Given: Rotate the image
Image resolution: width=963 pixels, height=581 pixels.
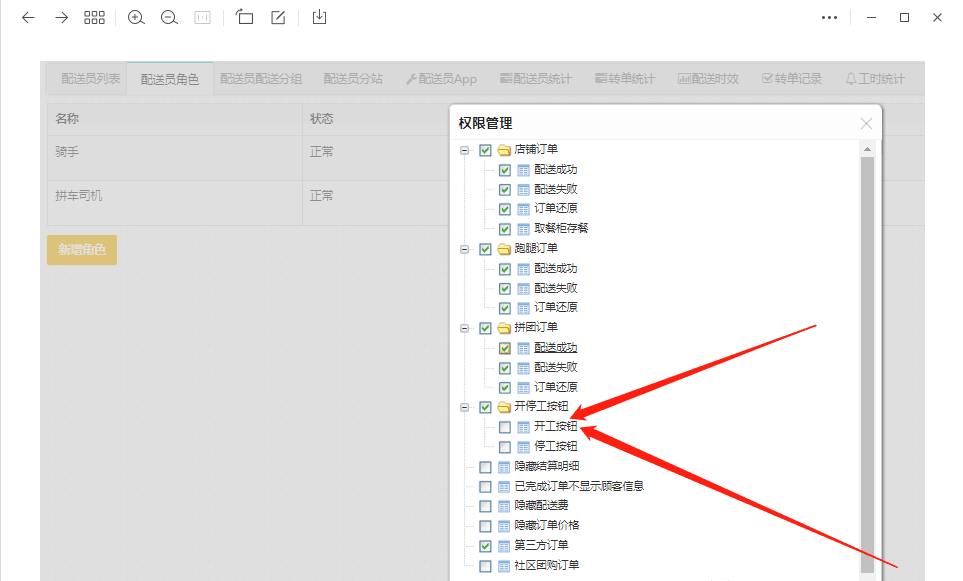Looking at the screenshot, I should 245,18.
